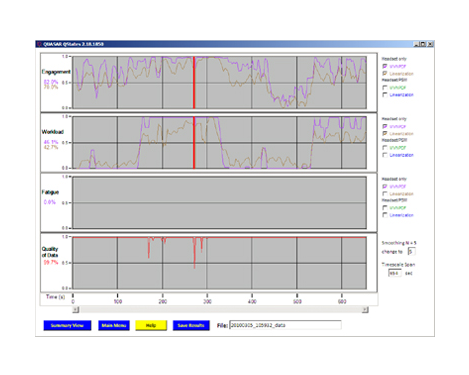
Task: Click red time marker in Engagement chart
Action: (x=194, y=82)
